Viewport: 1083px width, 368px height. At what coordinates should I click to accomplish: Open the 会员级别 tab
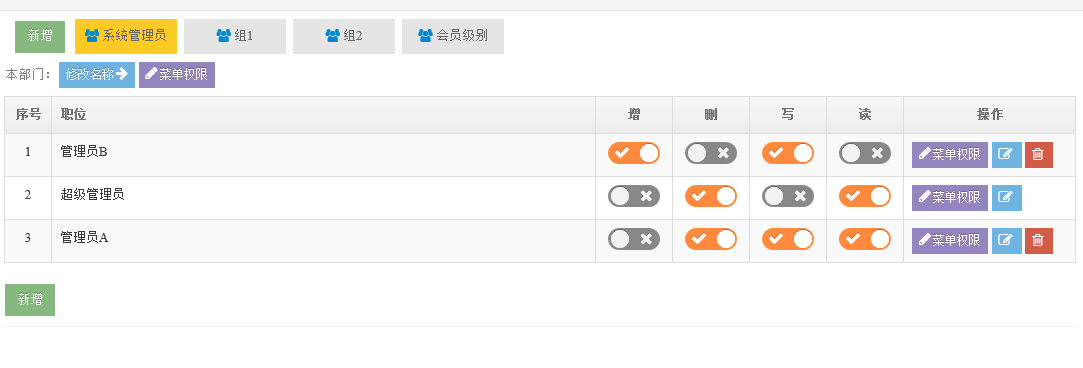[453, 36]
